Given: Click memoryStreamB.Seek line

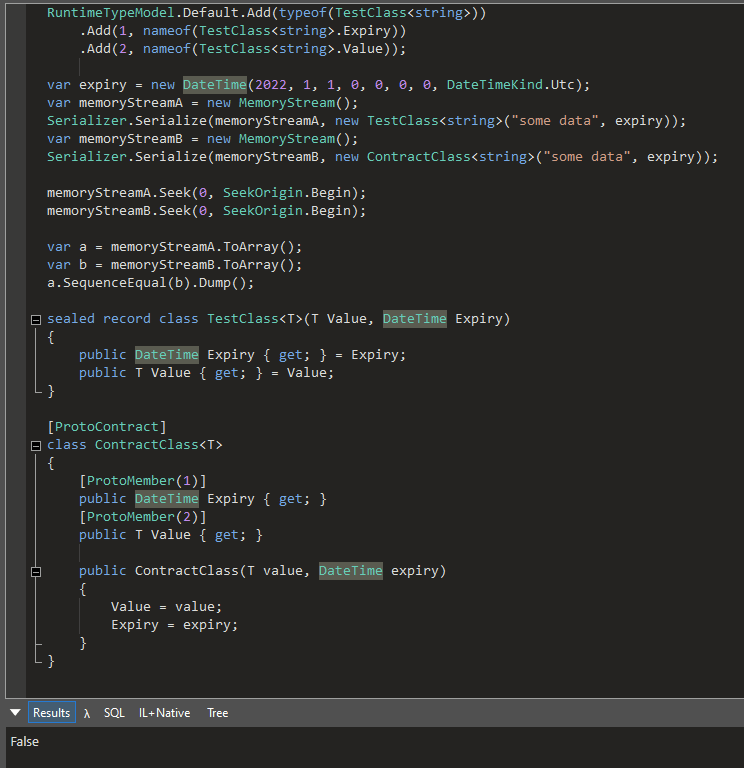Looking at the screenshot, I should click(x=206, y=211).
